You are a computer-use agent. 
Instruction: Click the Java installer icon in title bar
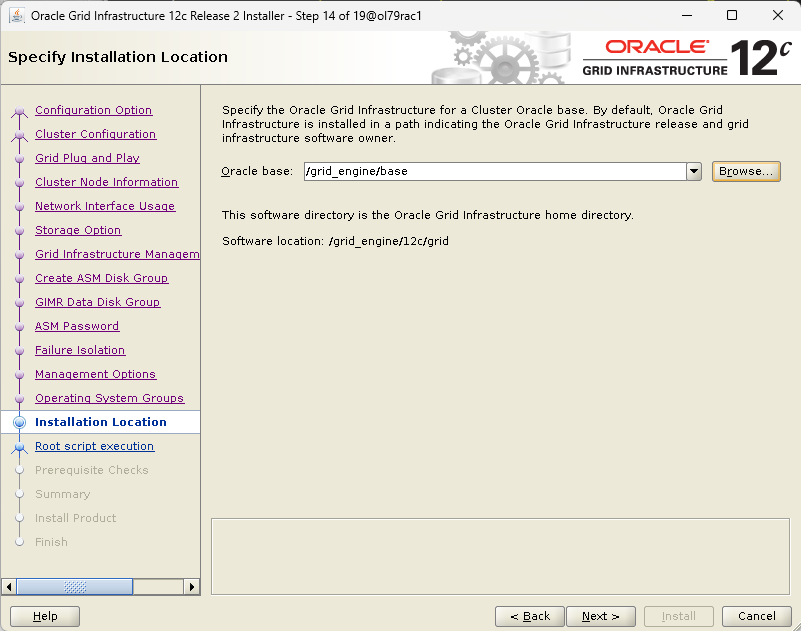17,15
